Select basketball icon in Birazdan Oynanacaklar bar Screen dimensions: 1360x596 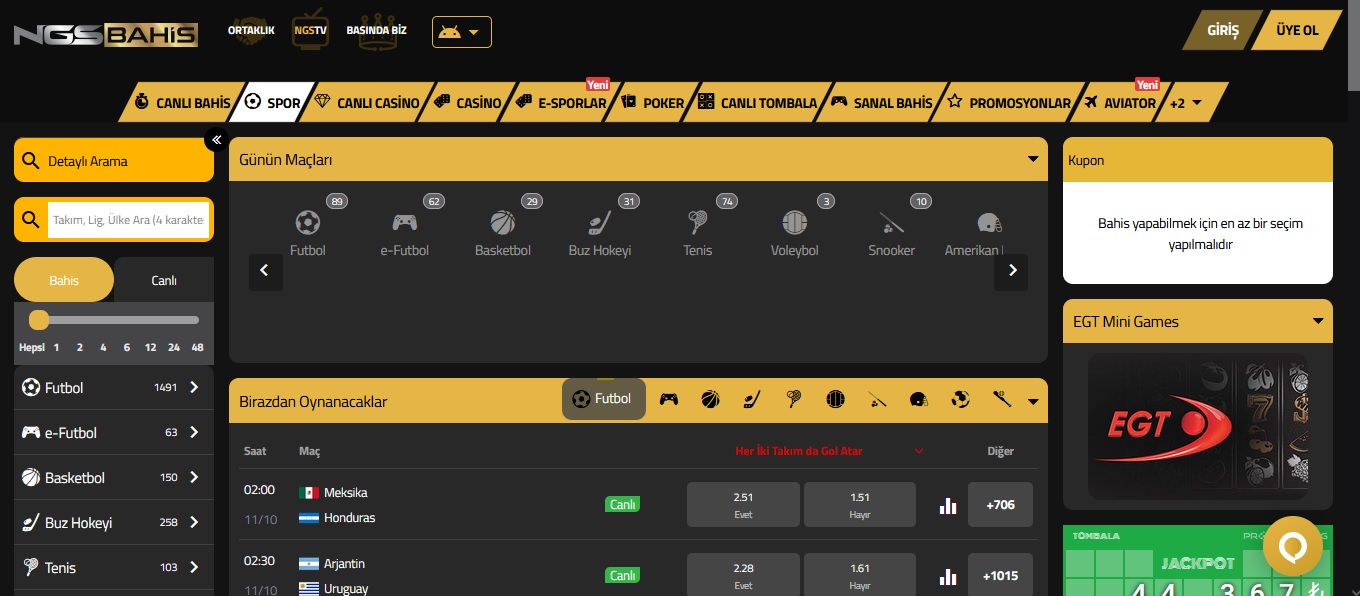pyautogui.click(x=710, y=399)
